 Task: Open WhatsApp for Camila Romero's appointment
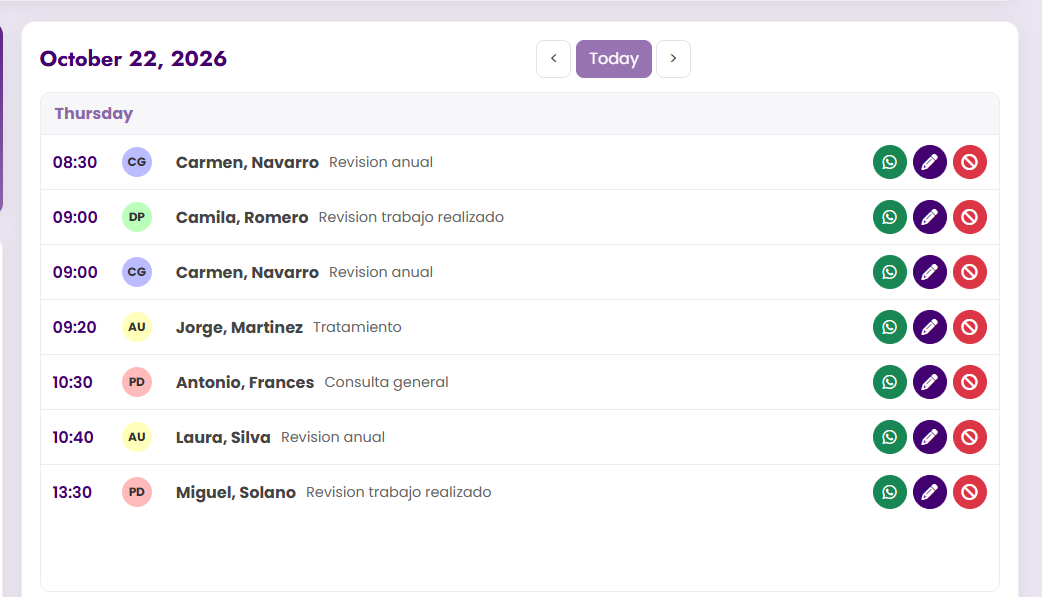889,217
